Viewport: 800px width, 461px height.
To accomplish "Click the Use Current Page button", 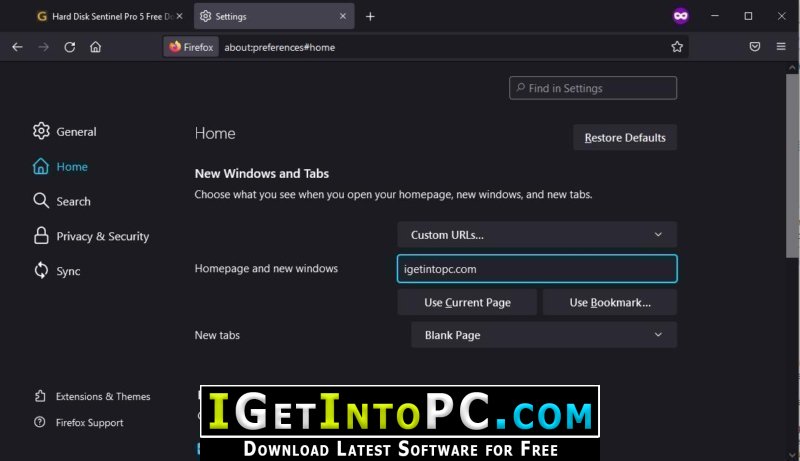I will point(467,303).
